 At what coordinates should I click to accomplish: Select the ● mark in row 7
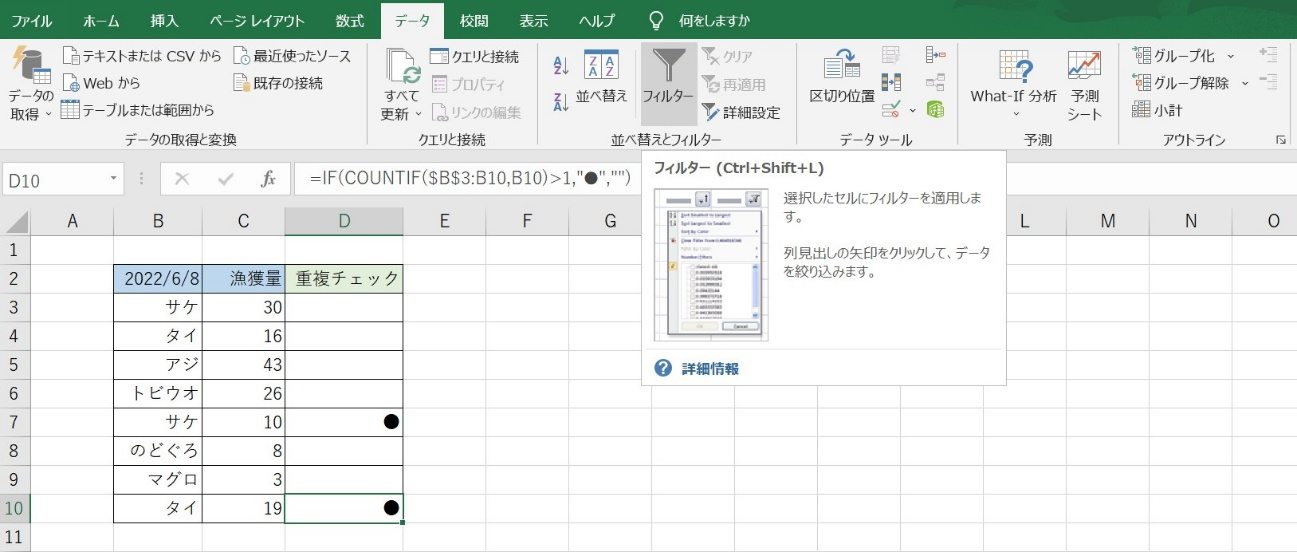tap(391, 422)
